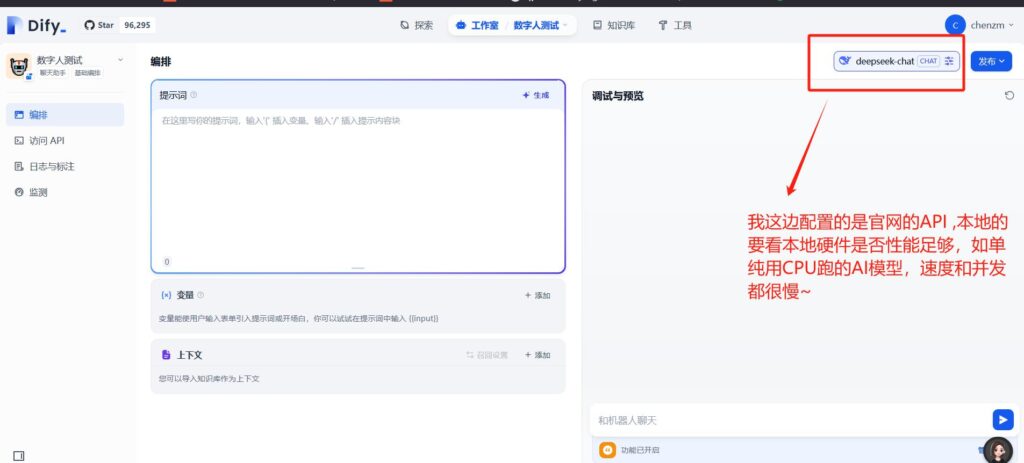
Task: Expand the app info chevron in sidebar
Action: (x=120, y=60)
